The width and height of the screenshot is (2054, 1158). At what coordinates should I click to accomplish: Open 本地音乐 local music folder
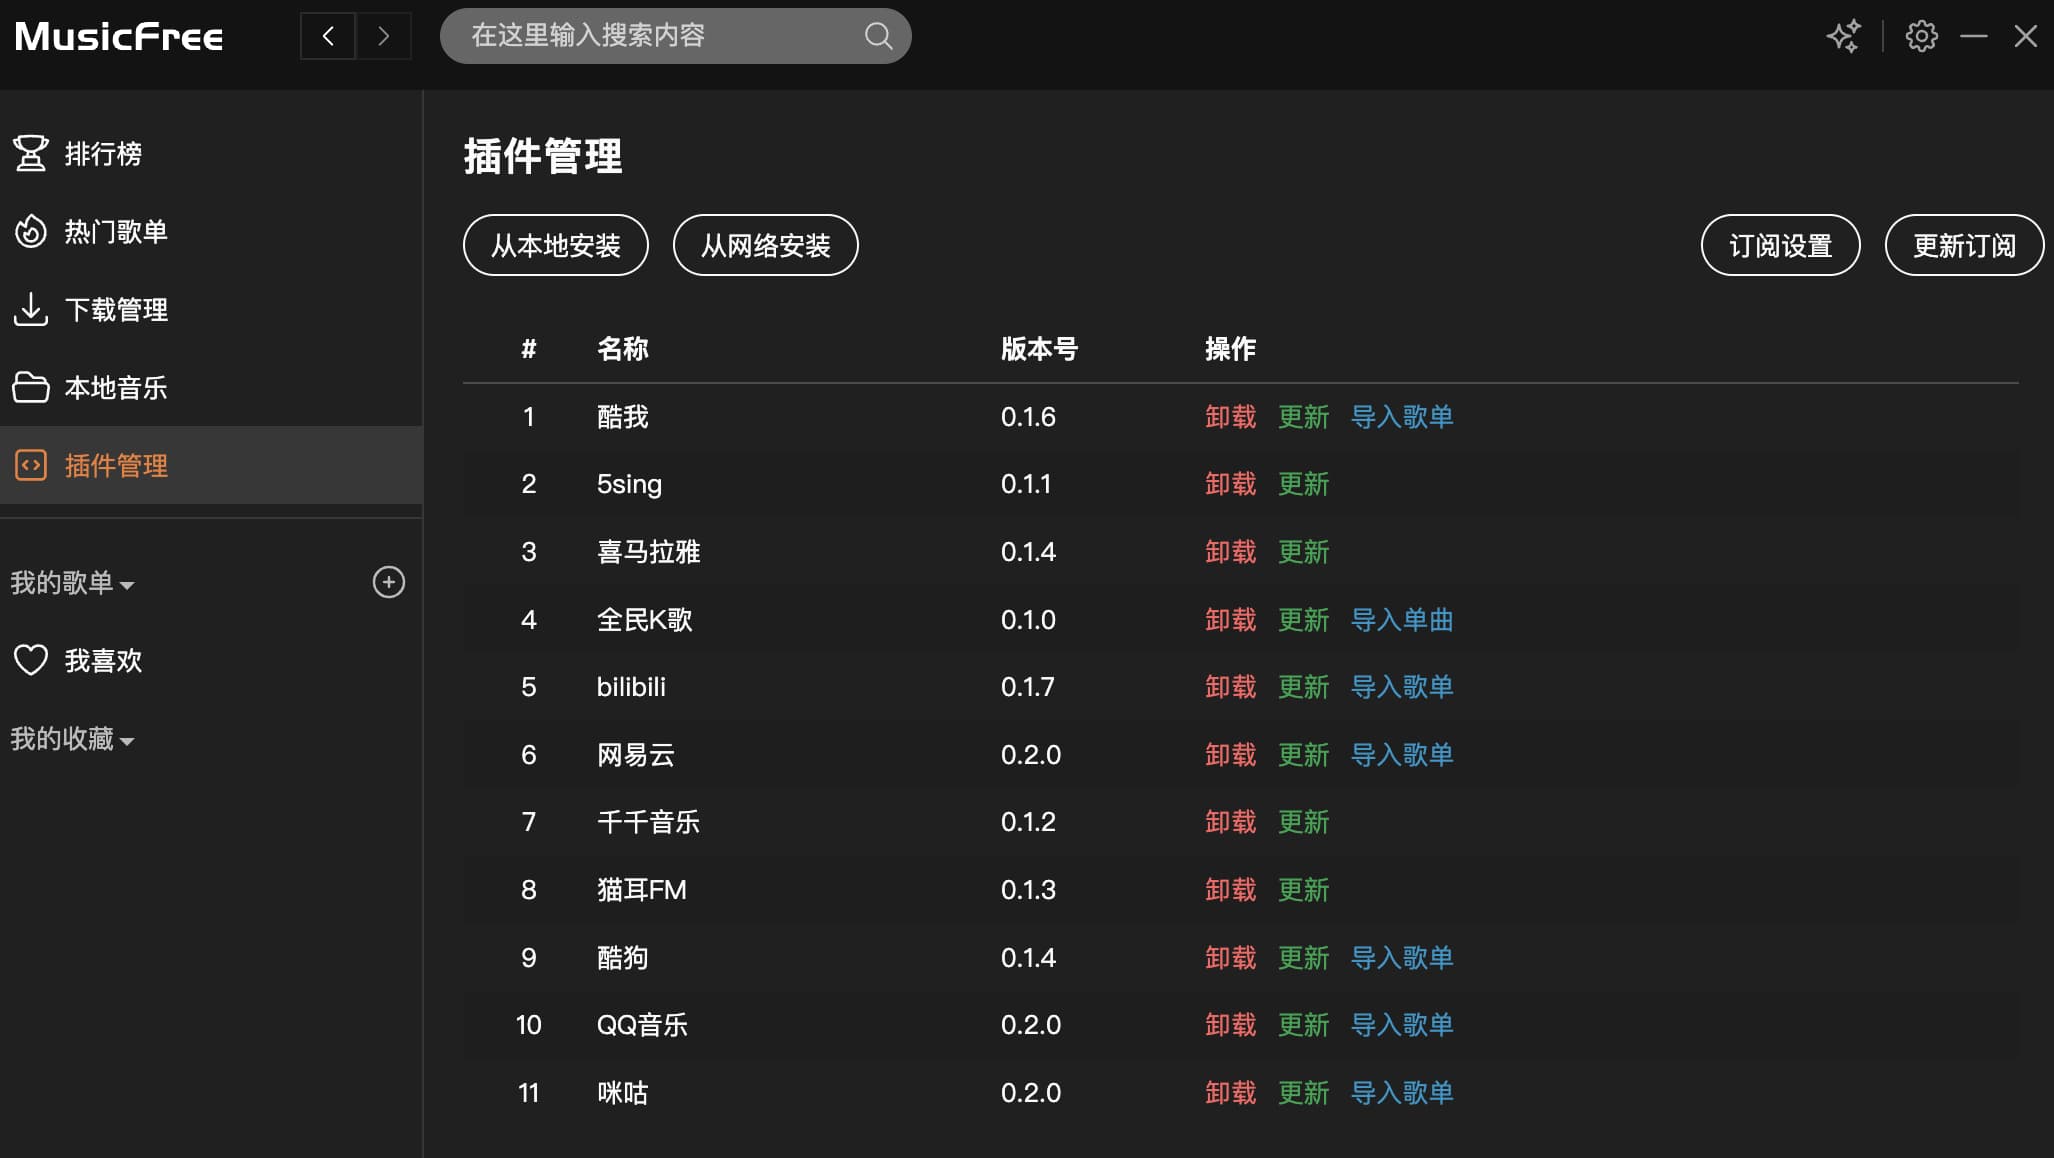[x=115, y=388]
